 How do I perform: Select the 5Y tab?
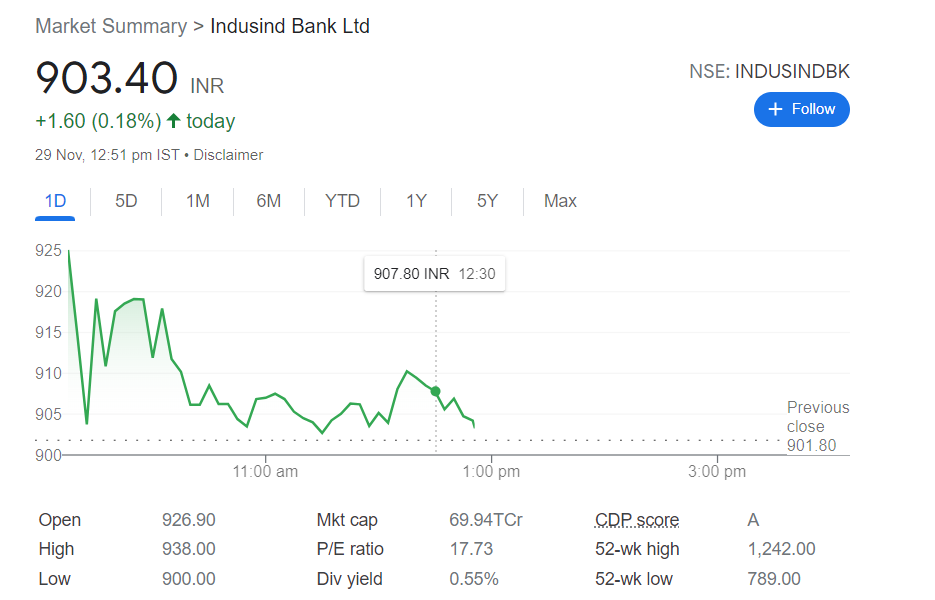487,201
